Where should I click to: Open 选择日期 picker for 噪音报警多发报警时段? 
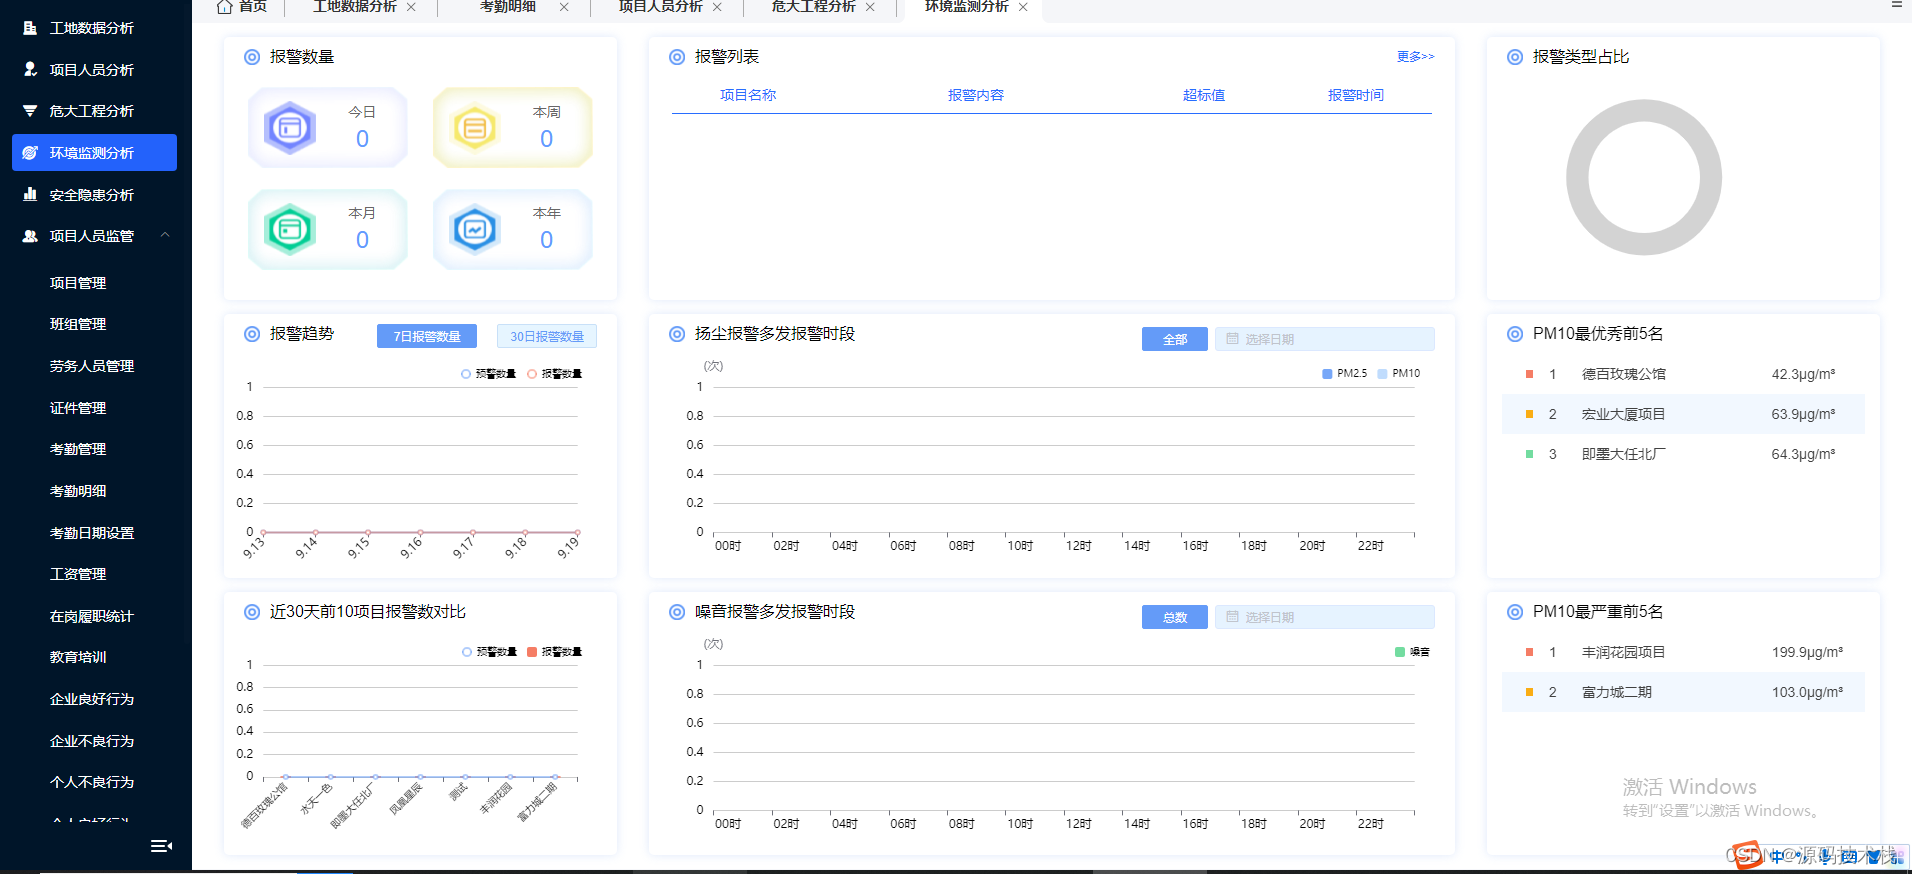1324,617
